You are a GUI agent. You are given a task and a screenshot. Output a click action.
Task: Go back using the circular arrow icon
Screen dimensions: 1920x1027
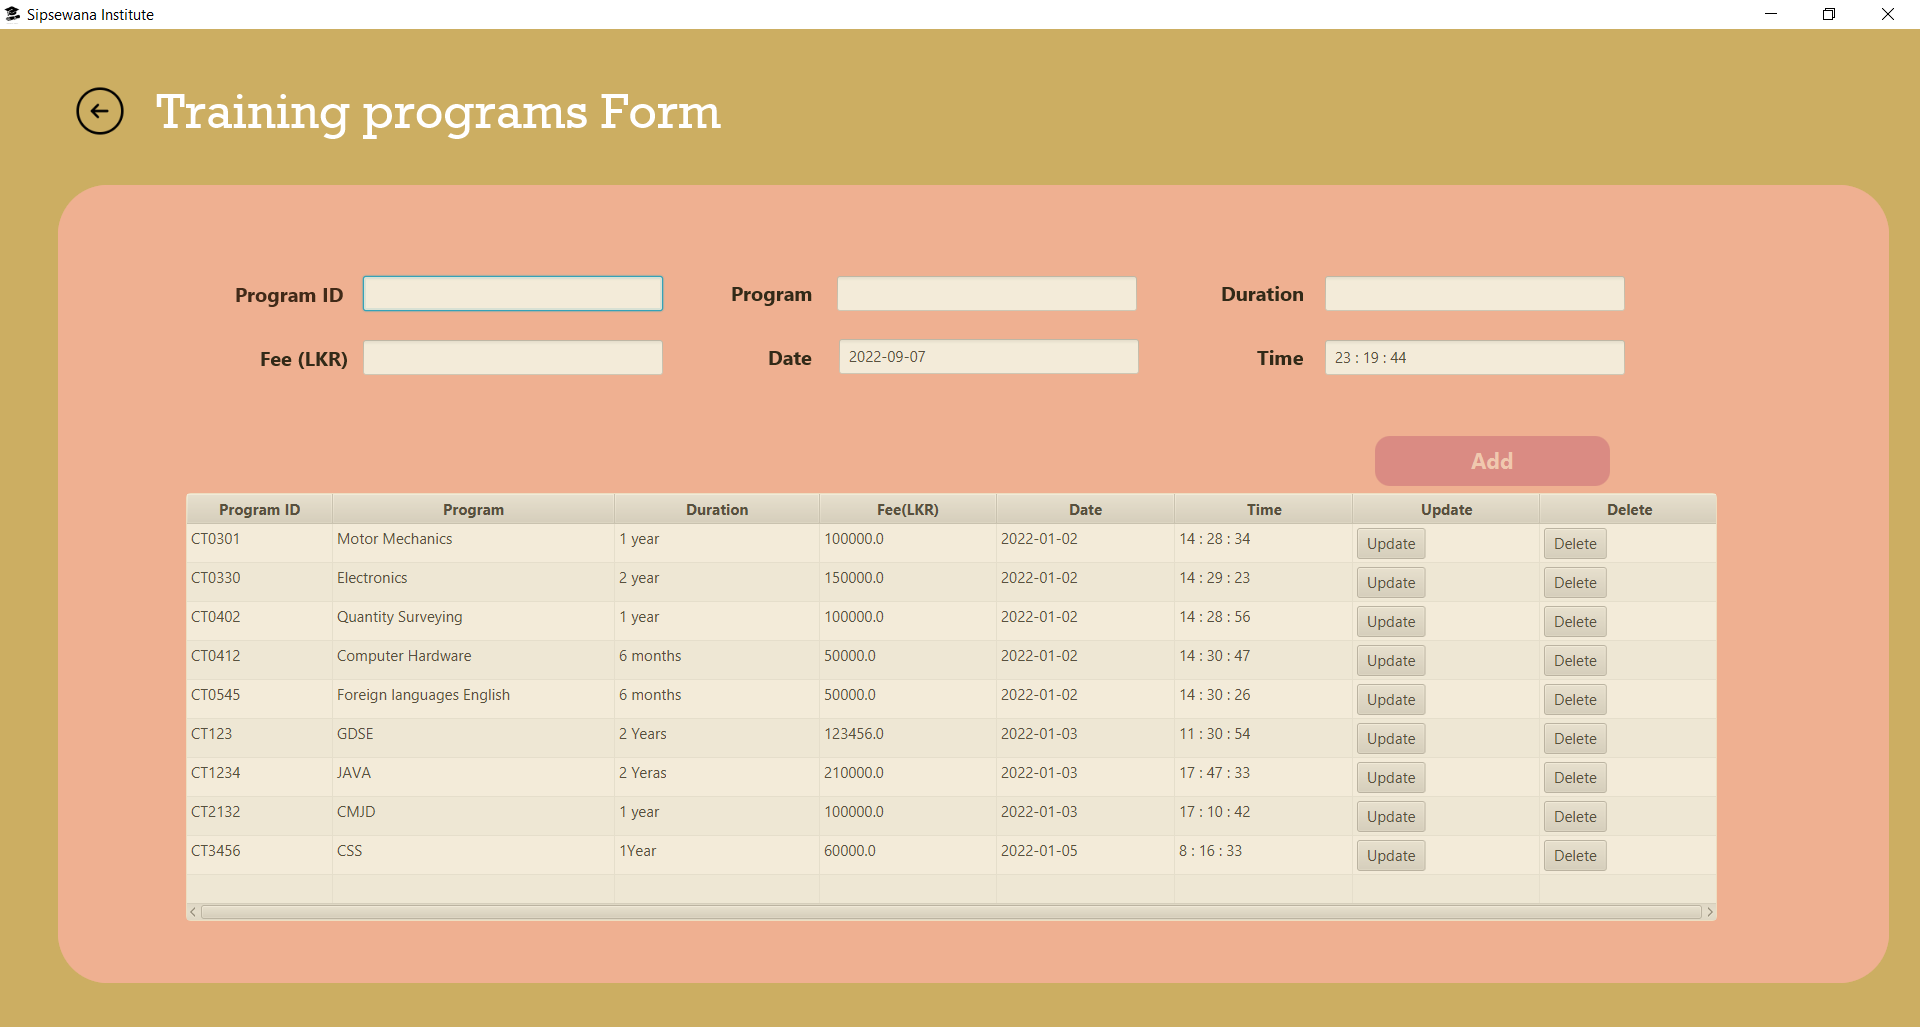coord(100,111)
